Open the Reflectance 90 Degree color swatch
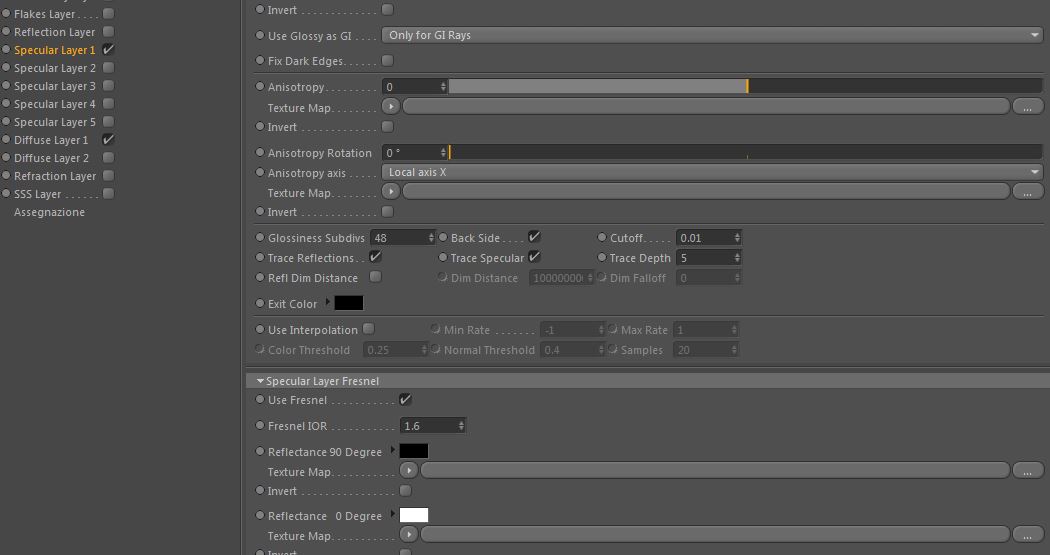 click(x=413, y=451)
